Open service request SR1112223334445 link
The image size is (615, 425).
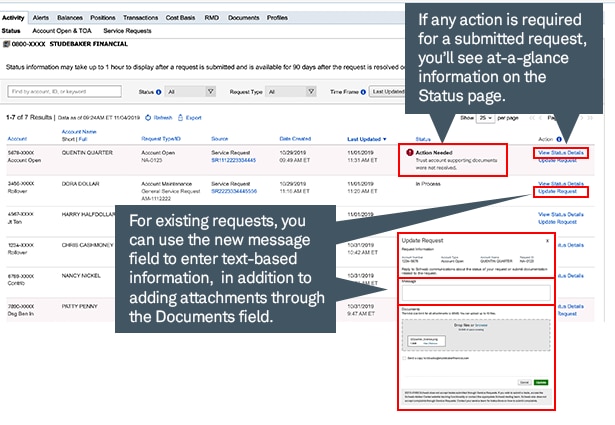[x=234, y=160]
